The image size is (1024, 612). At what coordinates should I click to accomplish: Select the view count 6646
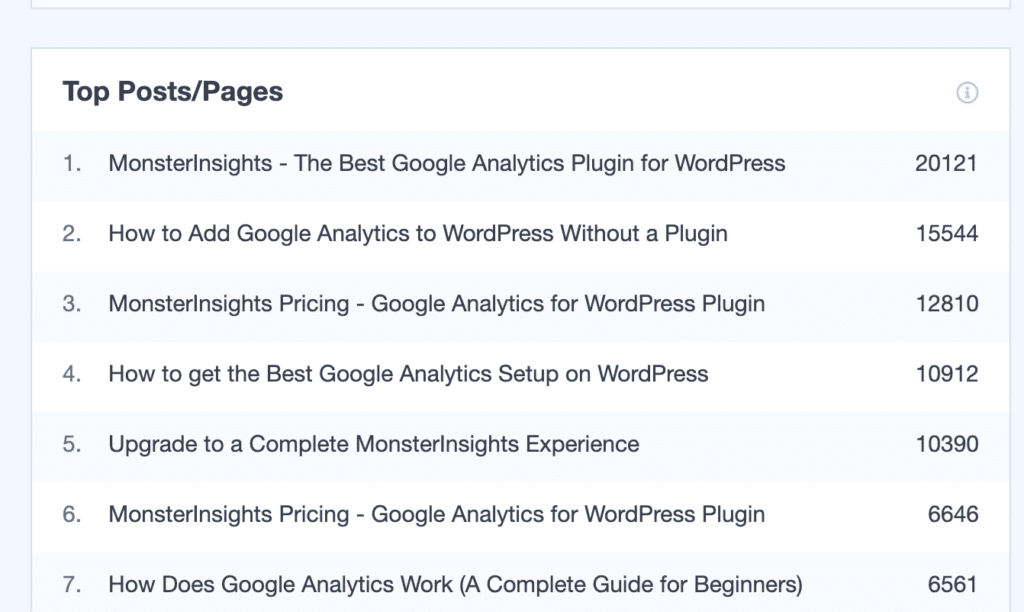[x=953, y=514]
